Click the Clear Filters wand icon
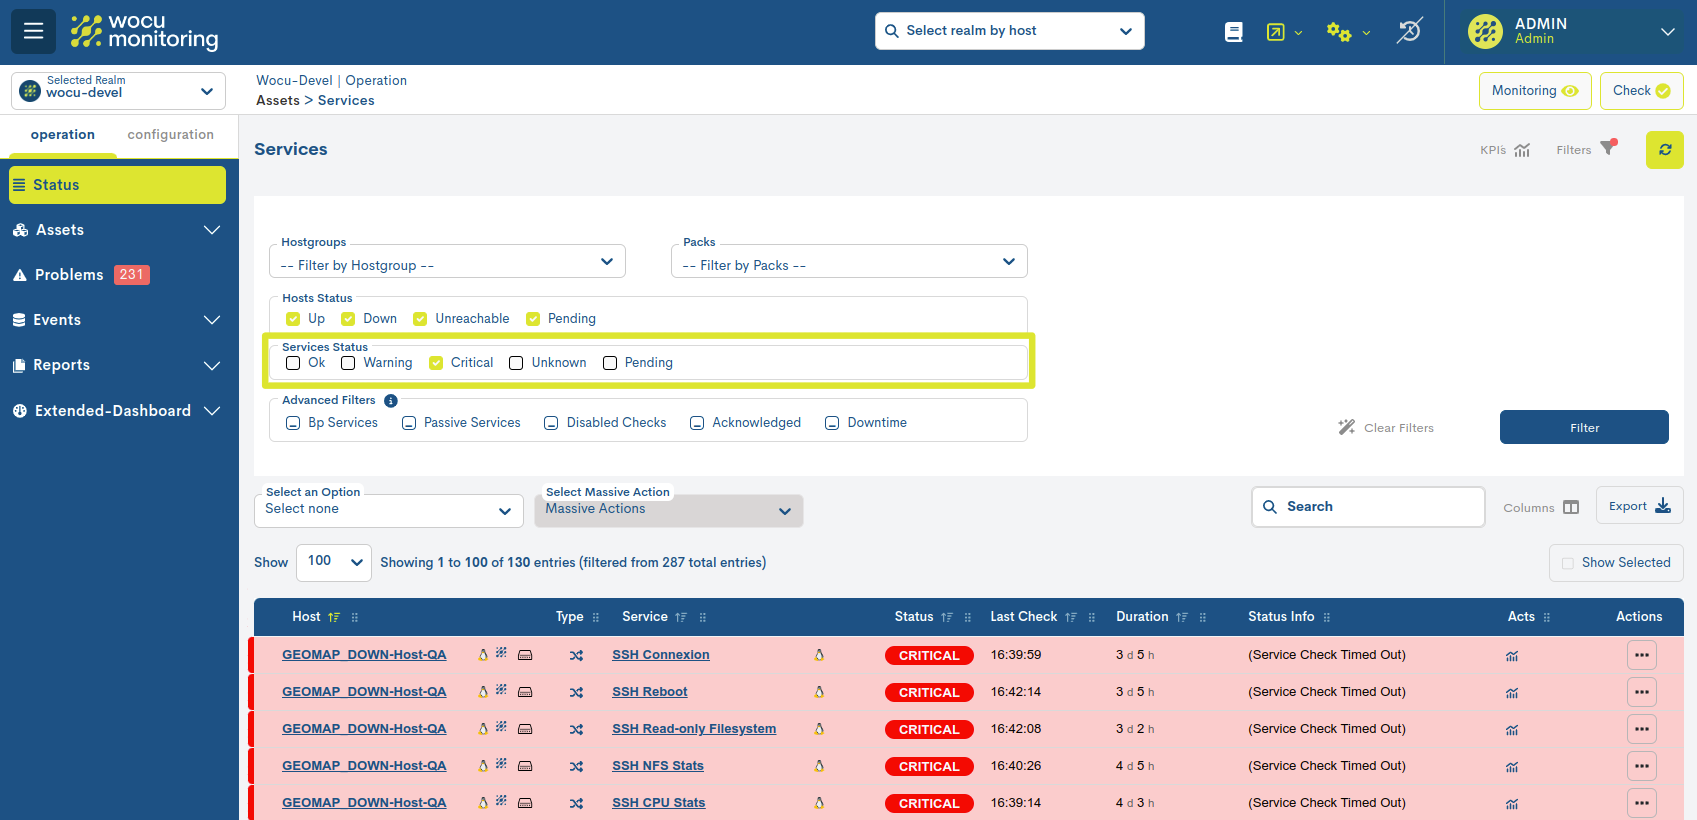This screenshot has width=1697, height=820. pos(1347,427)
